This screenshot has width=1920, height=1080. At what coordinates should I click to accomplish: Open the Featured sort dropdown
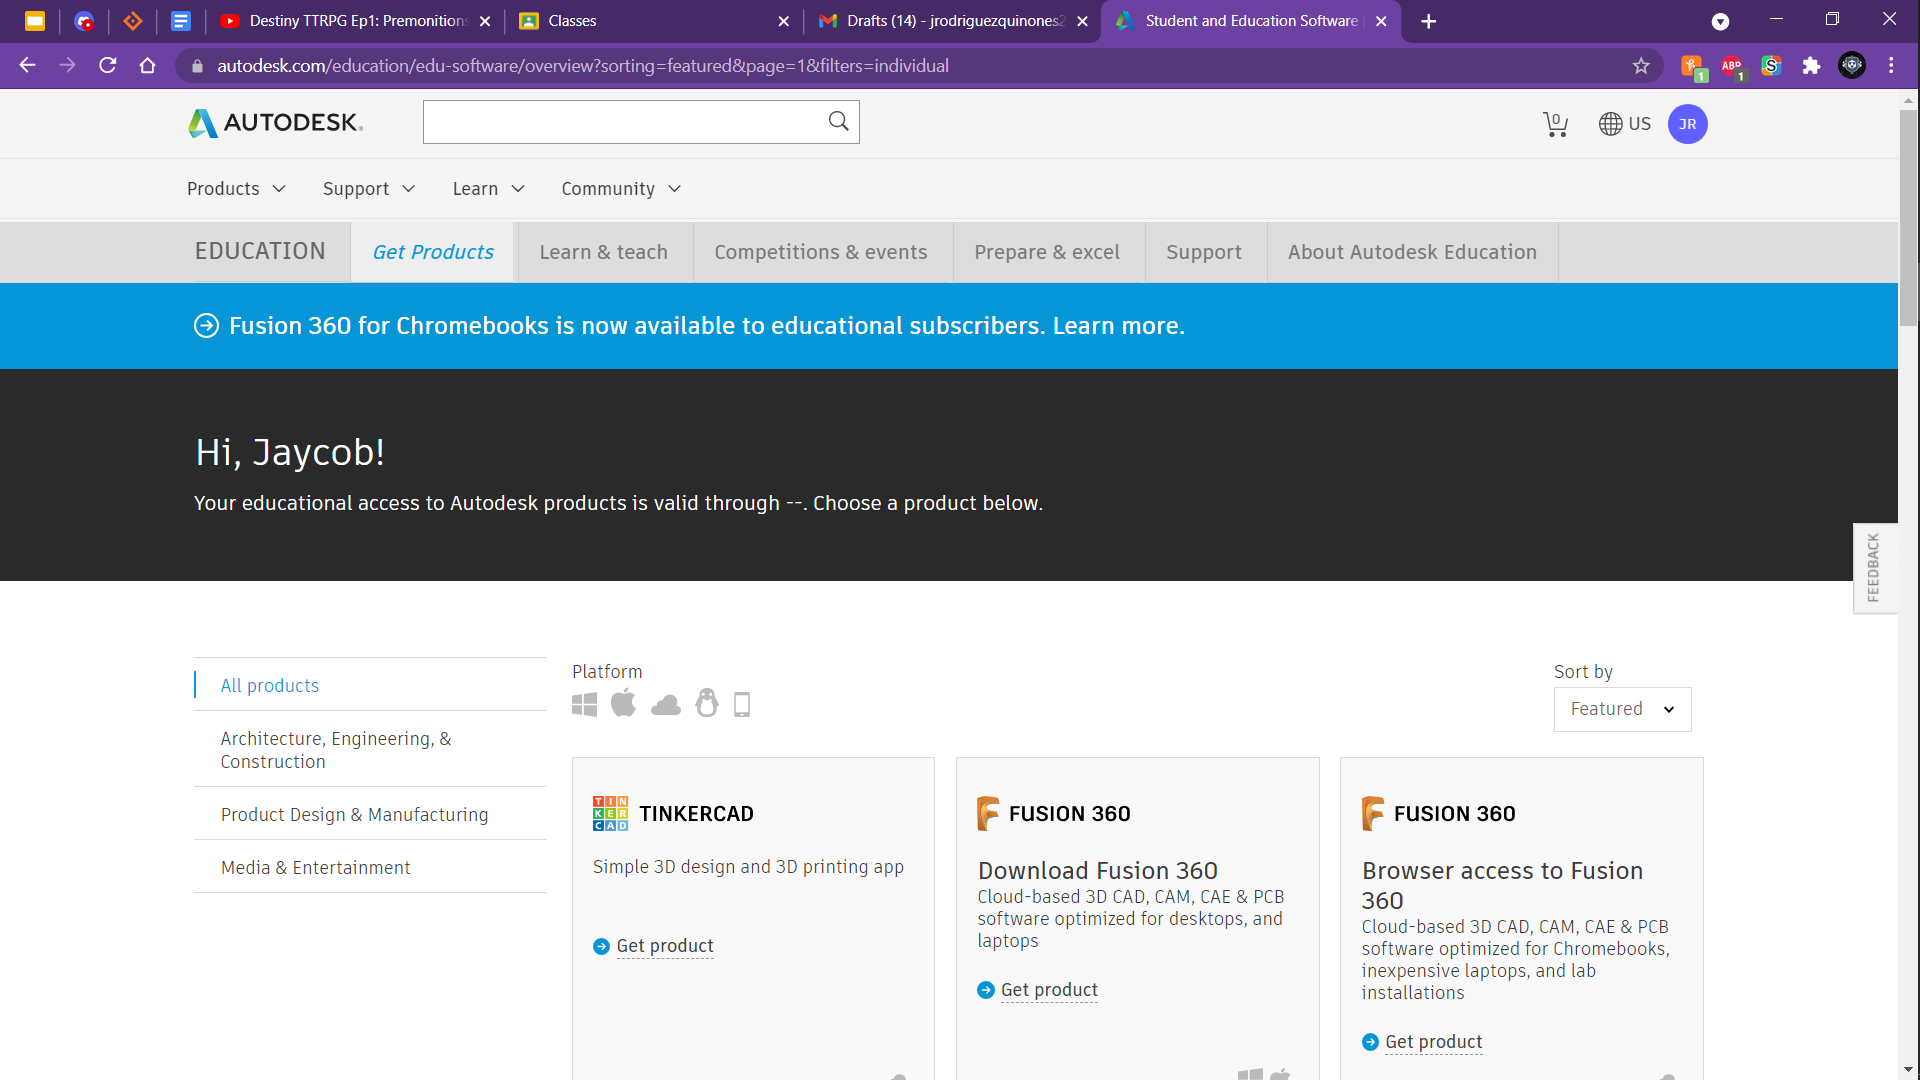coord(1622,709)
